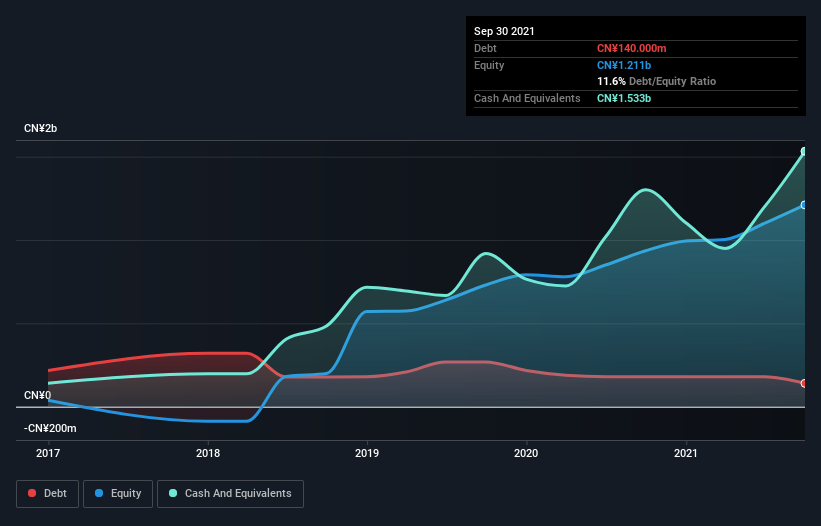Click the teal Cash And Equivalents legend dot
This screenshot has width=821, height=526.
point(173,493)
